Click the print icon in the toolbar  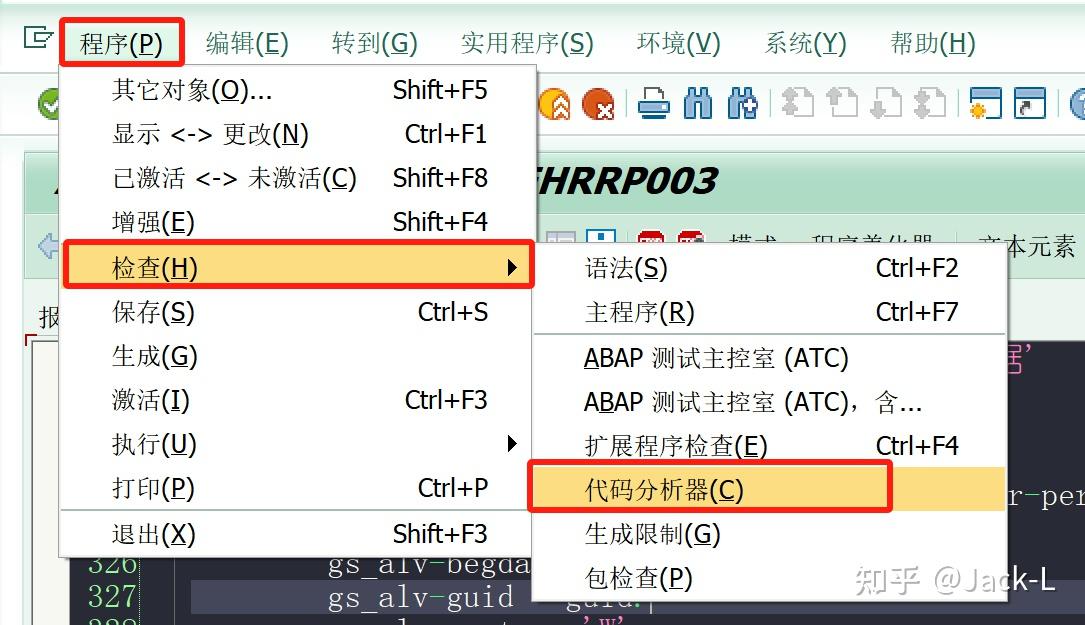click(x=653, y=104)
